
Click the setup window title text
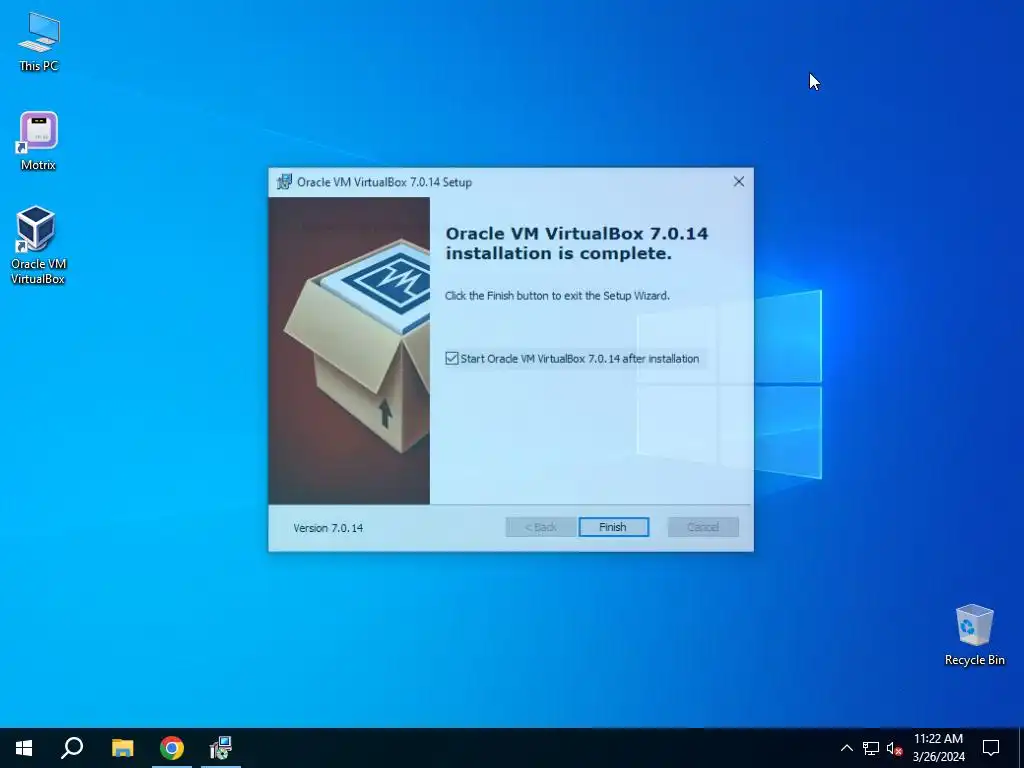coord(384,182)
